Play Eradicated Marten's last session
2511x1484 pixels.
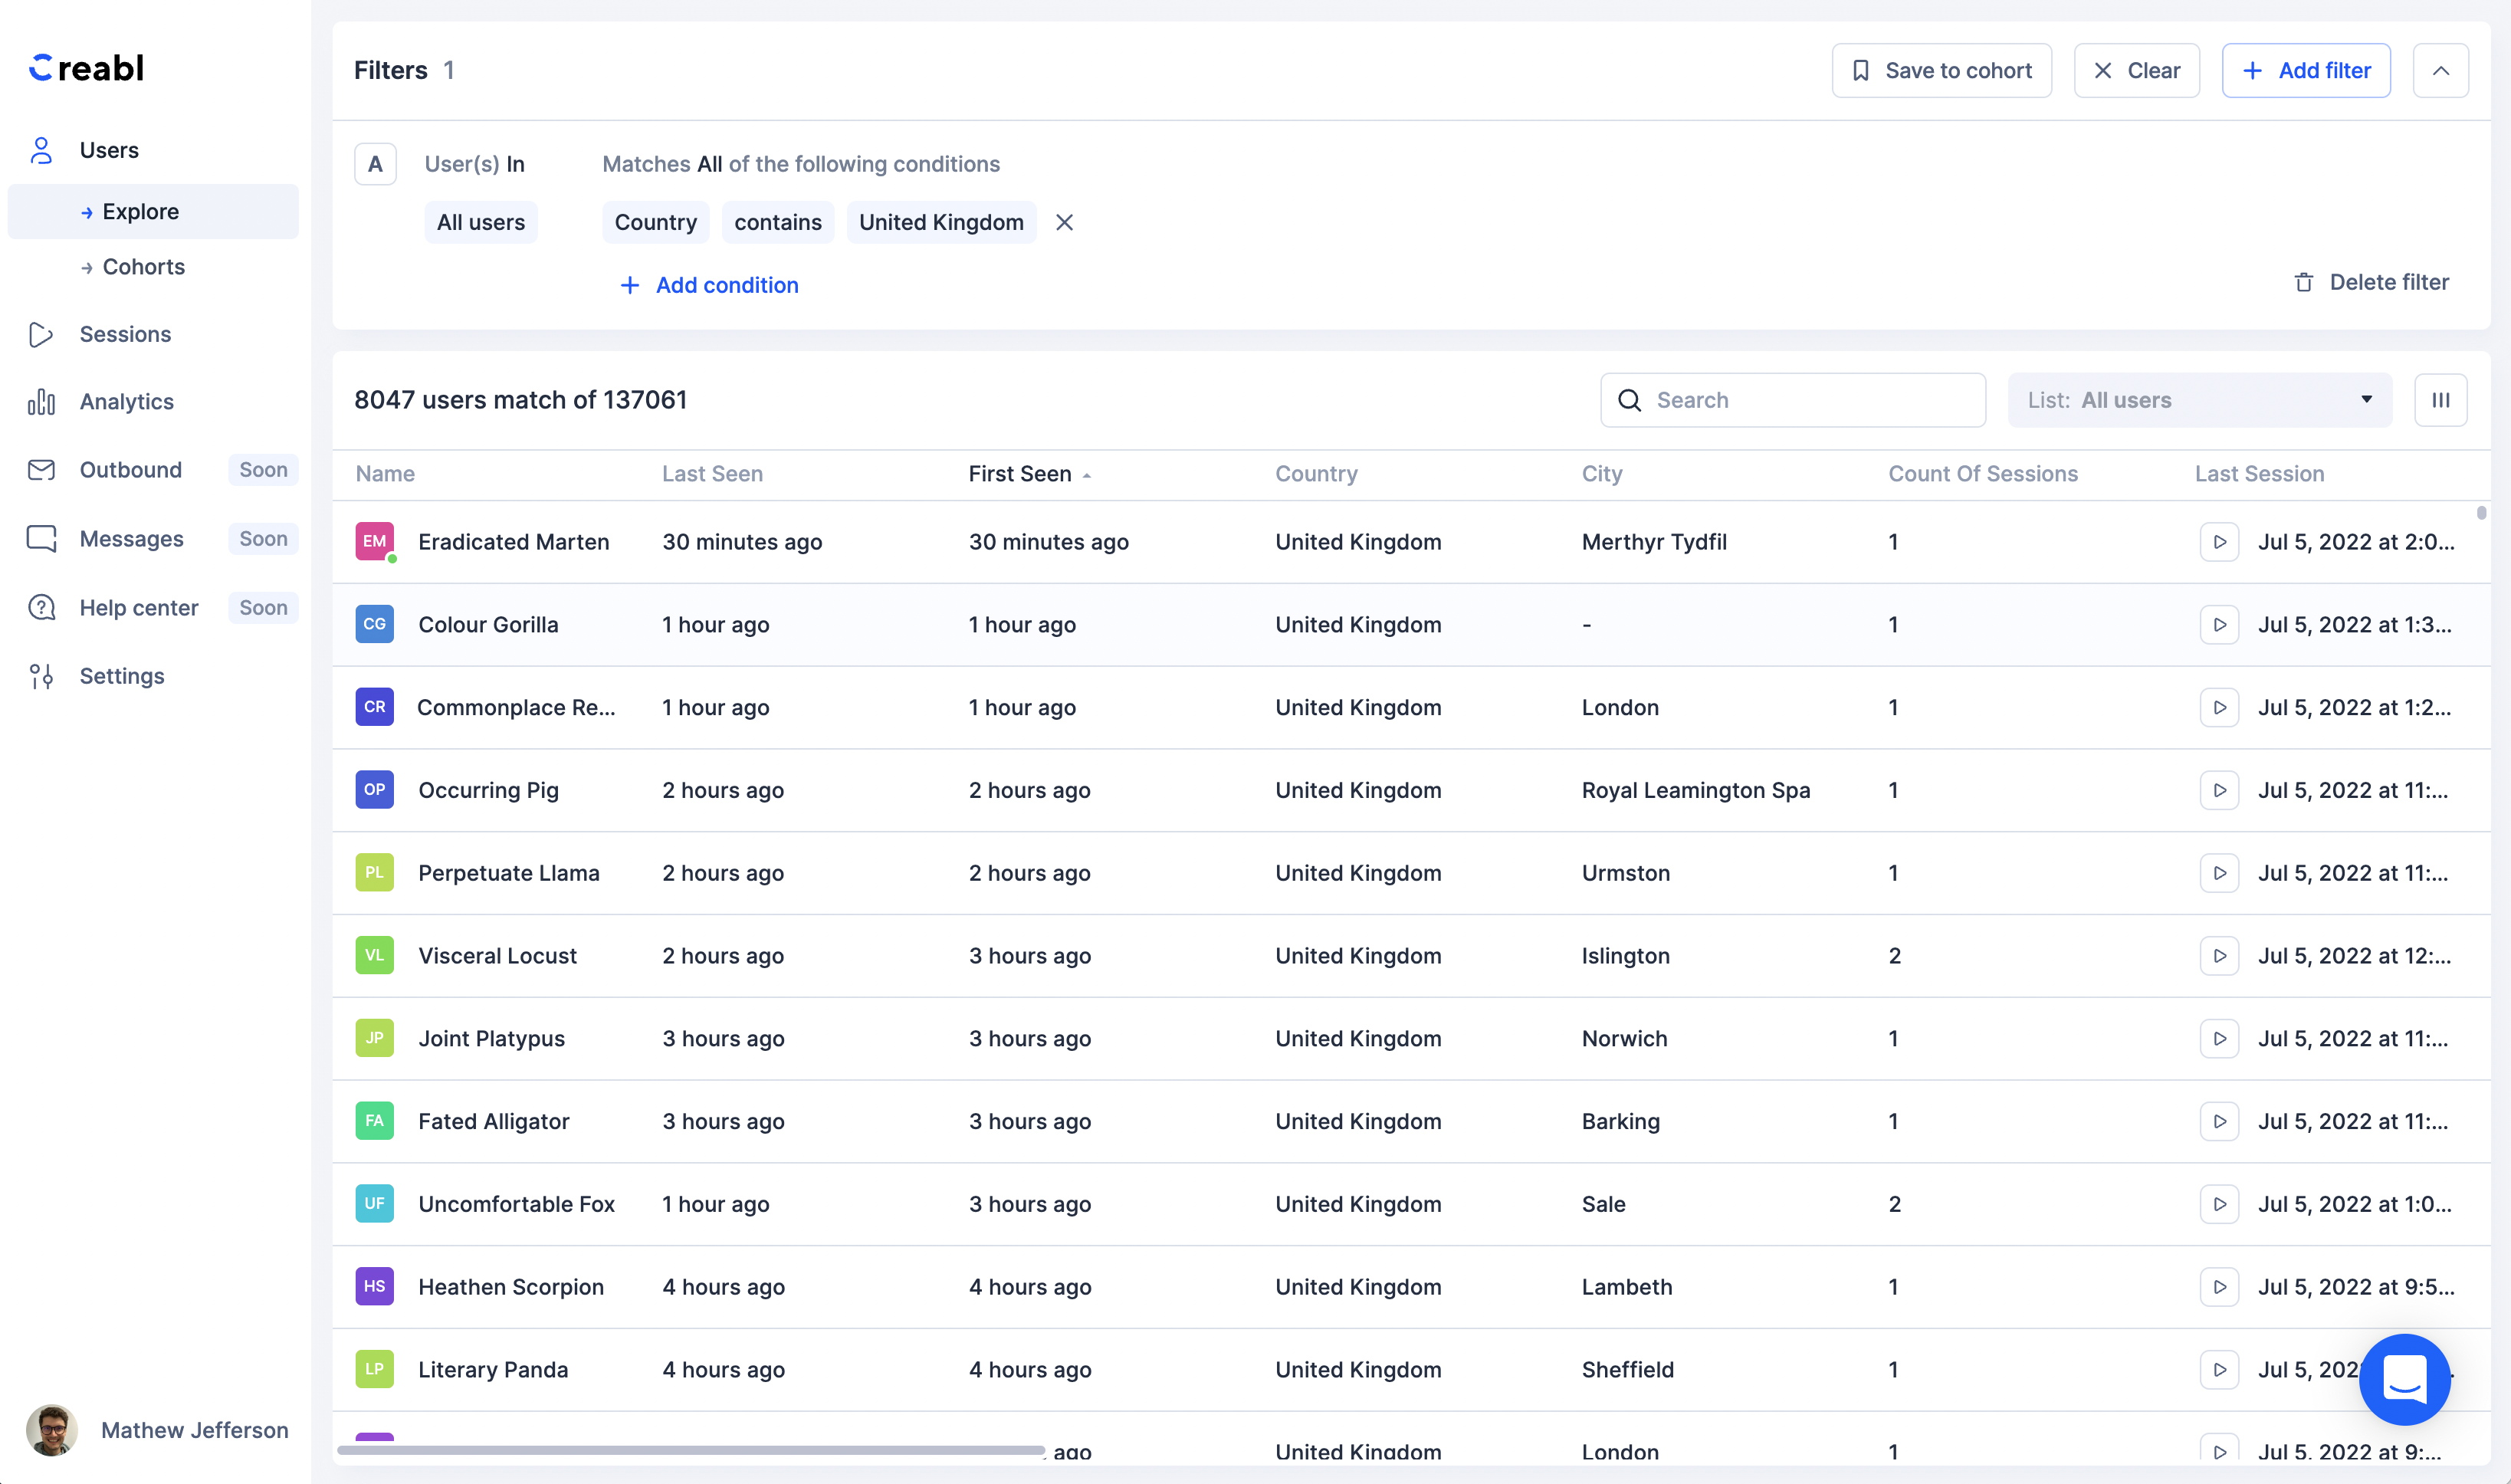coord(2219,542)
